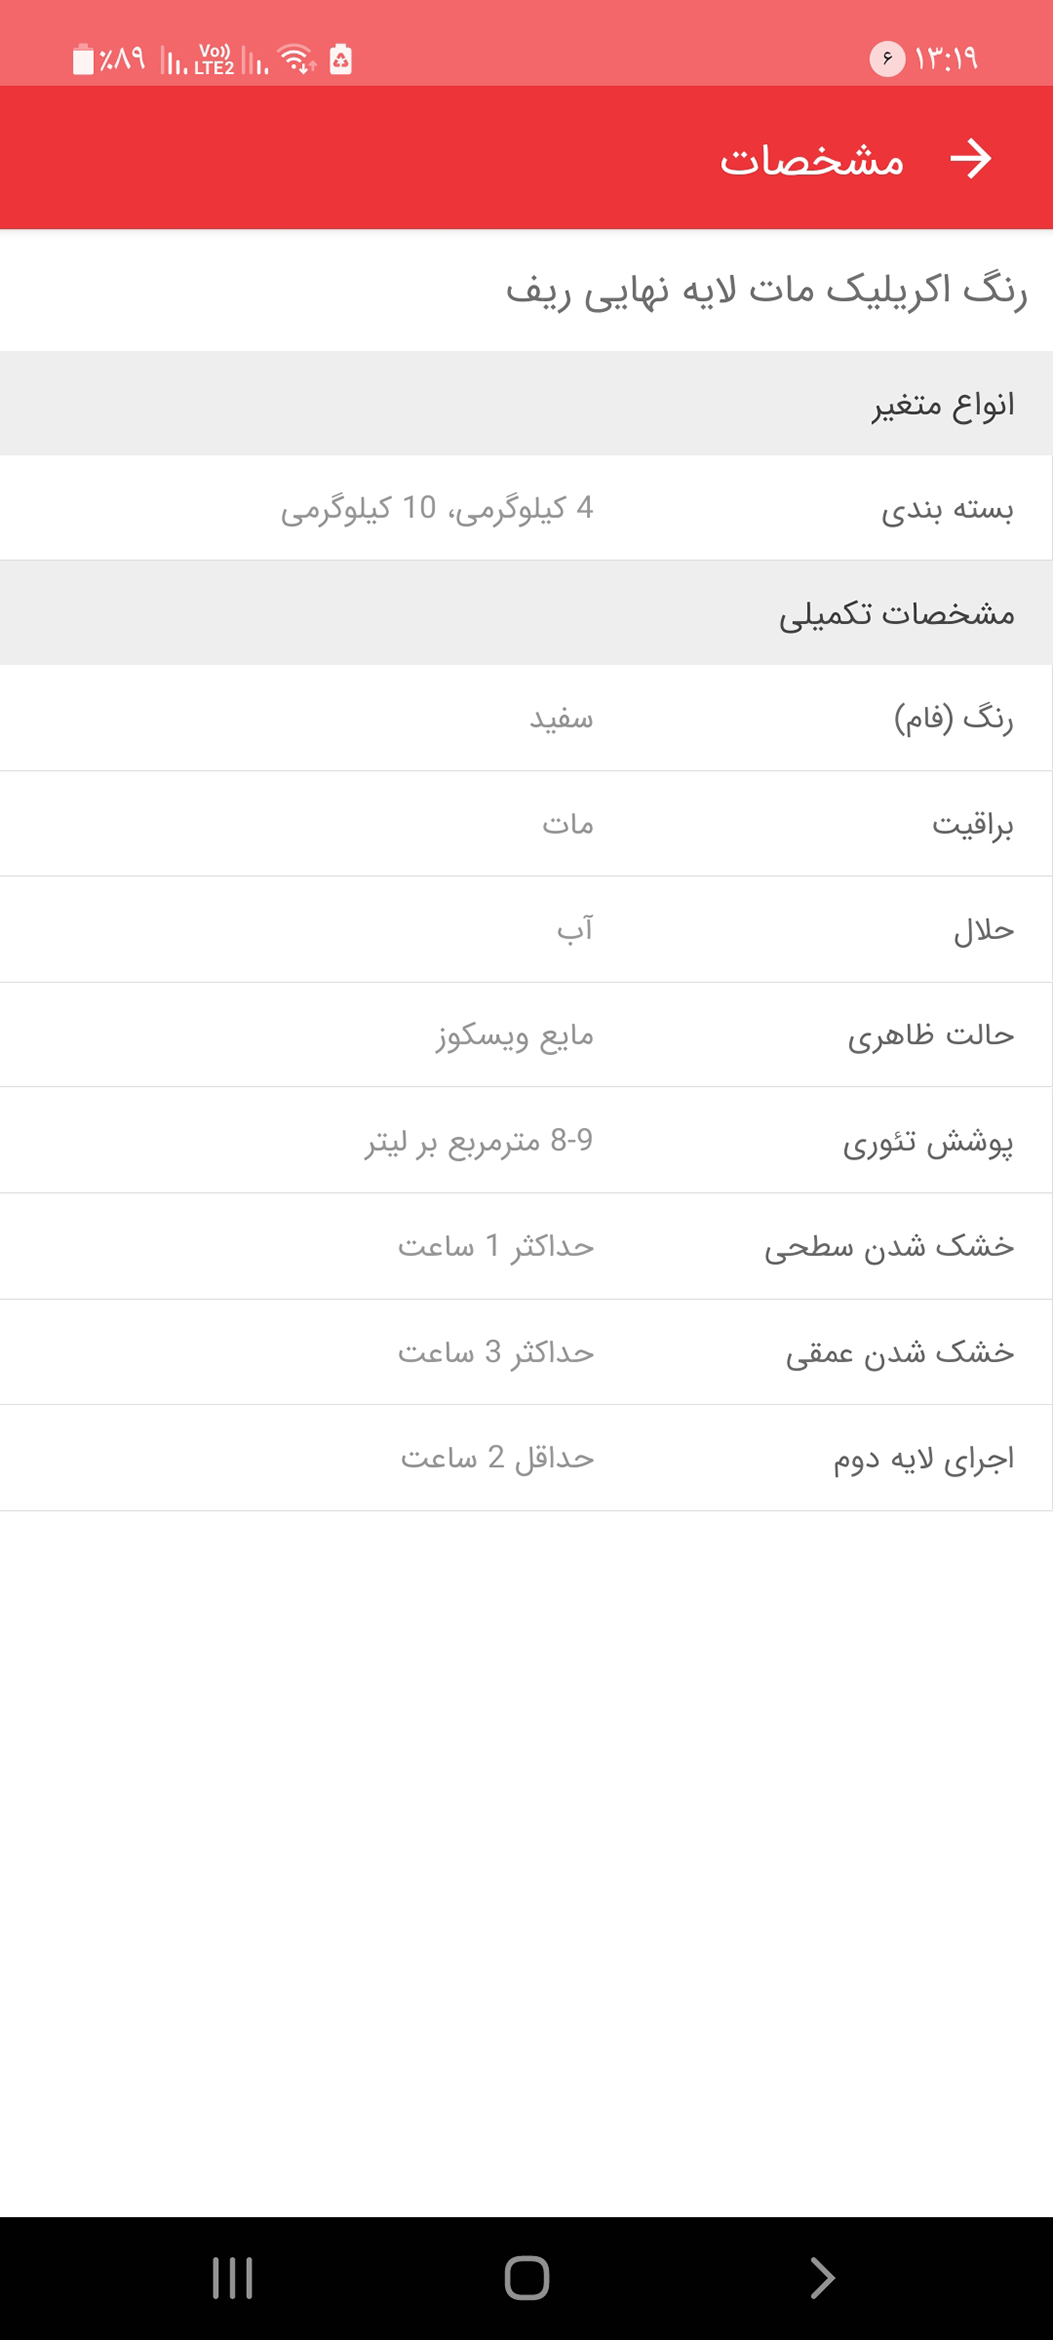Viewport: 1053px width, 2340px height.
Task: Tap the Android recent apps icon
Action: [x=232, y=2278]
